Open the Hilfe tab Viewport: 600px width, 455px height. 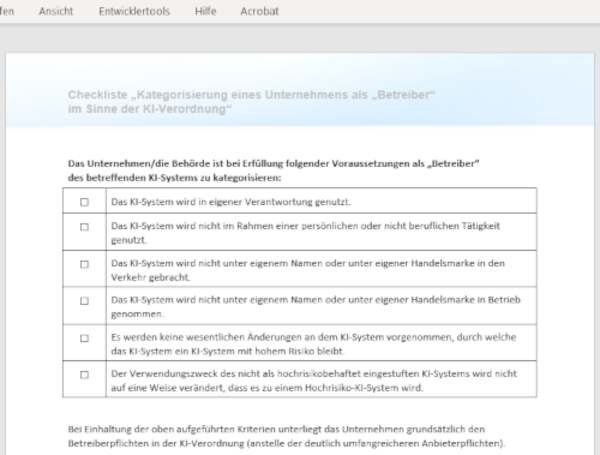click(x=205, y=11)
